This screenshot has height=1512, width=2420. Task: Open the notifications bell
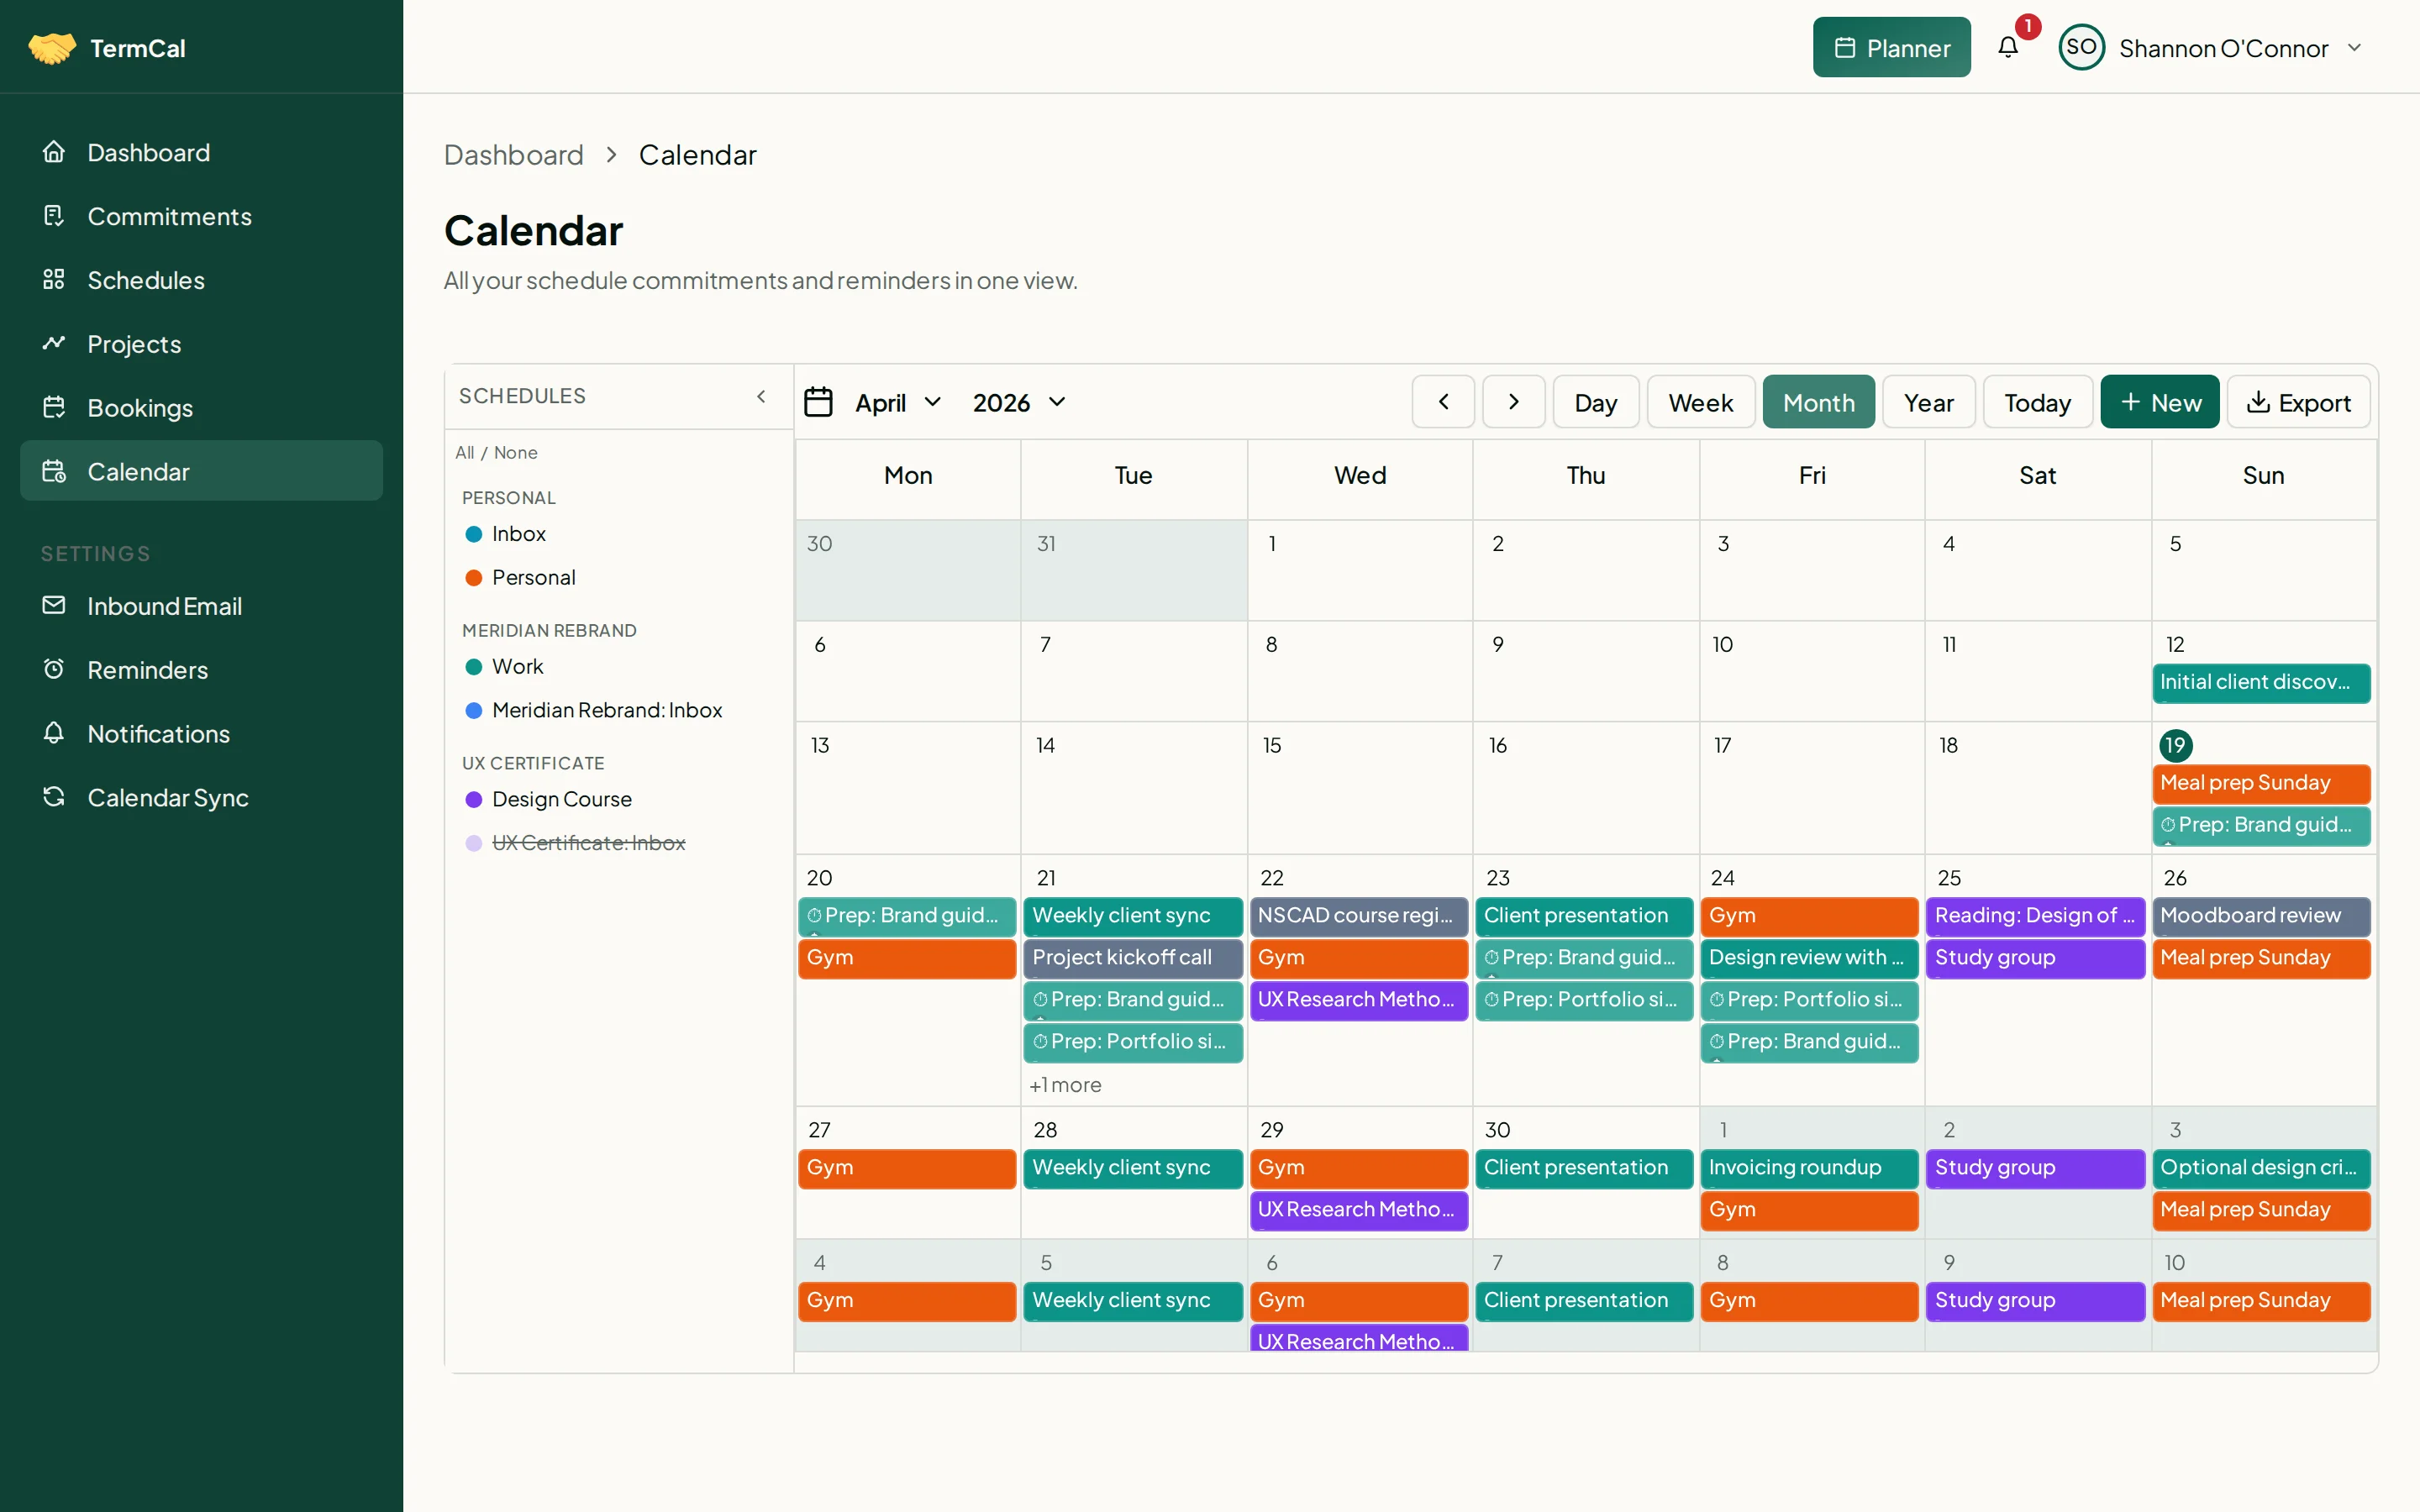tap(2008, 47)
